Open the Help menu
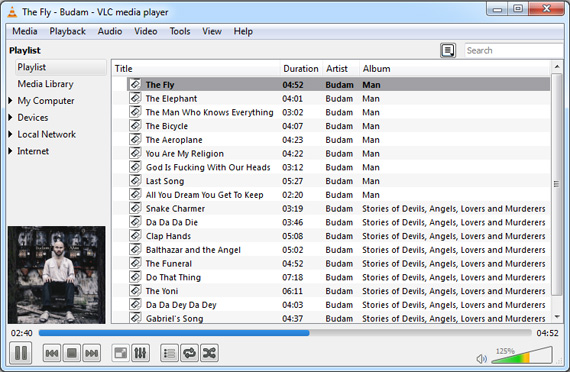Screen dimensions: 570x372 tap(243, 31)
